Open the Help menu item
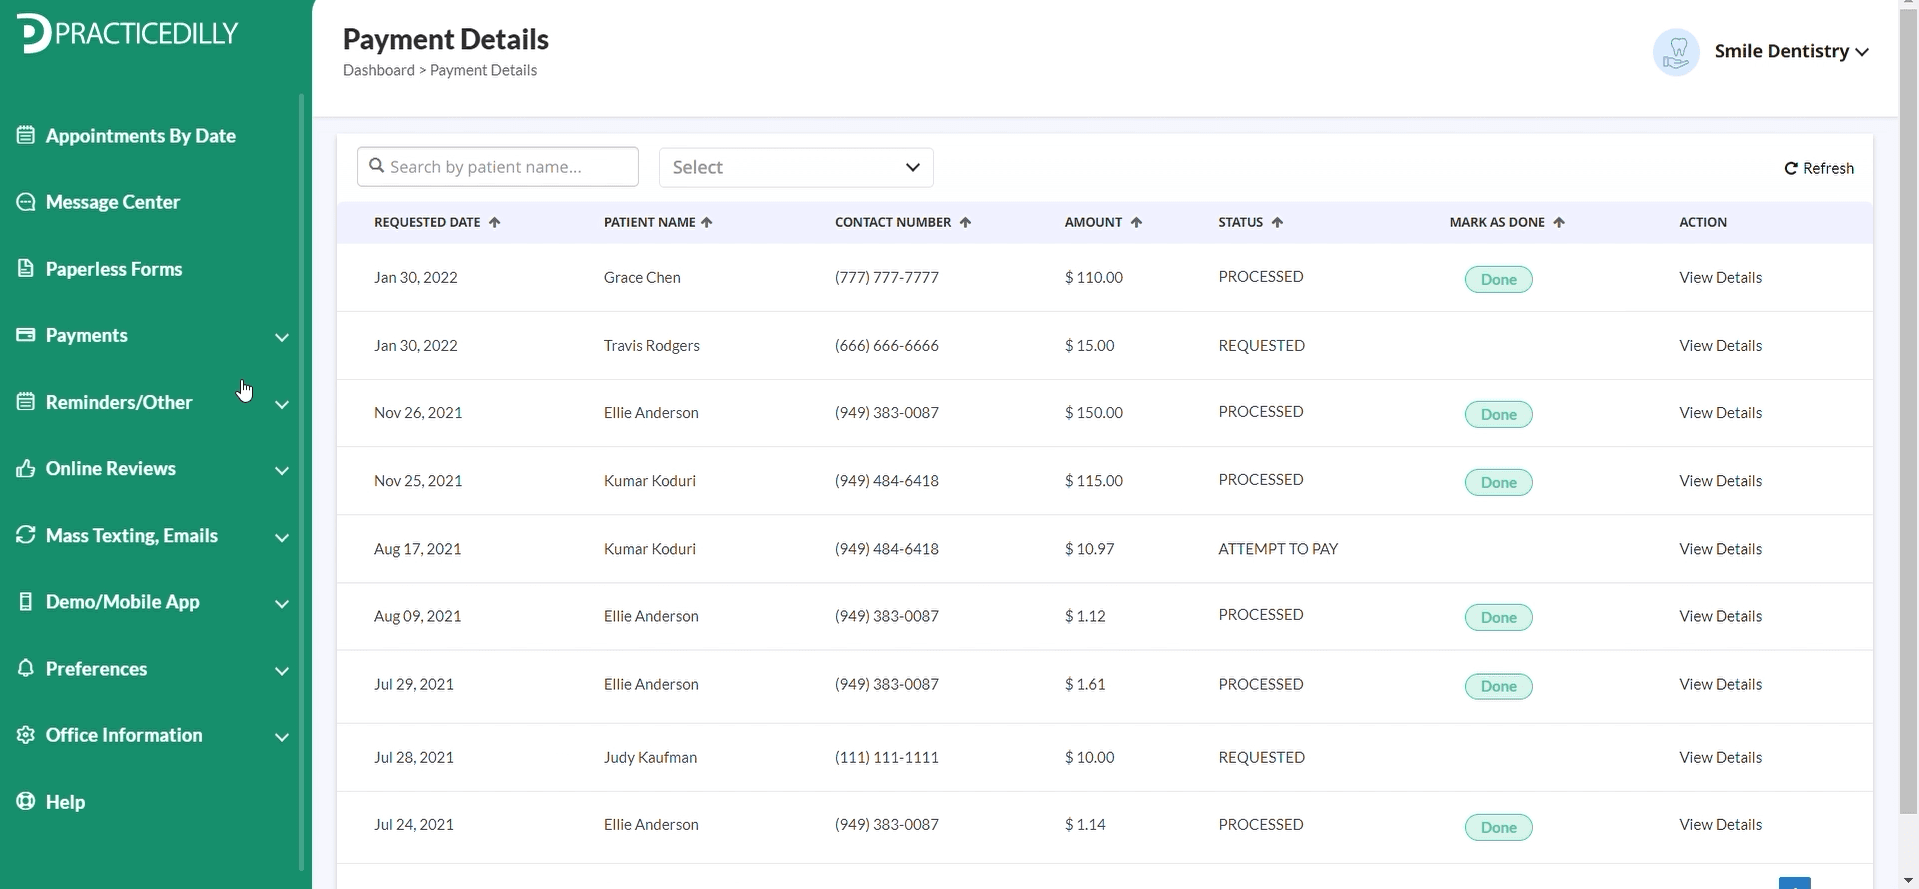1919x889 pixels. [65, 802]
